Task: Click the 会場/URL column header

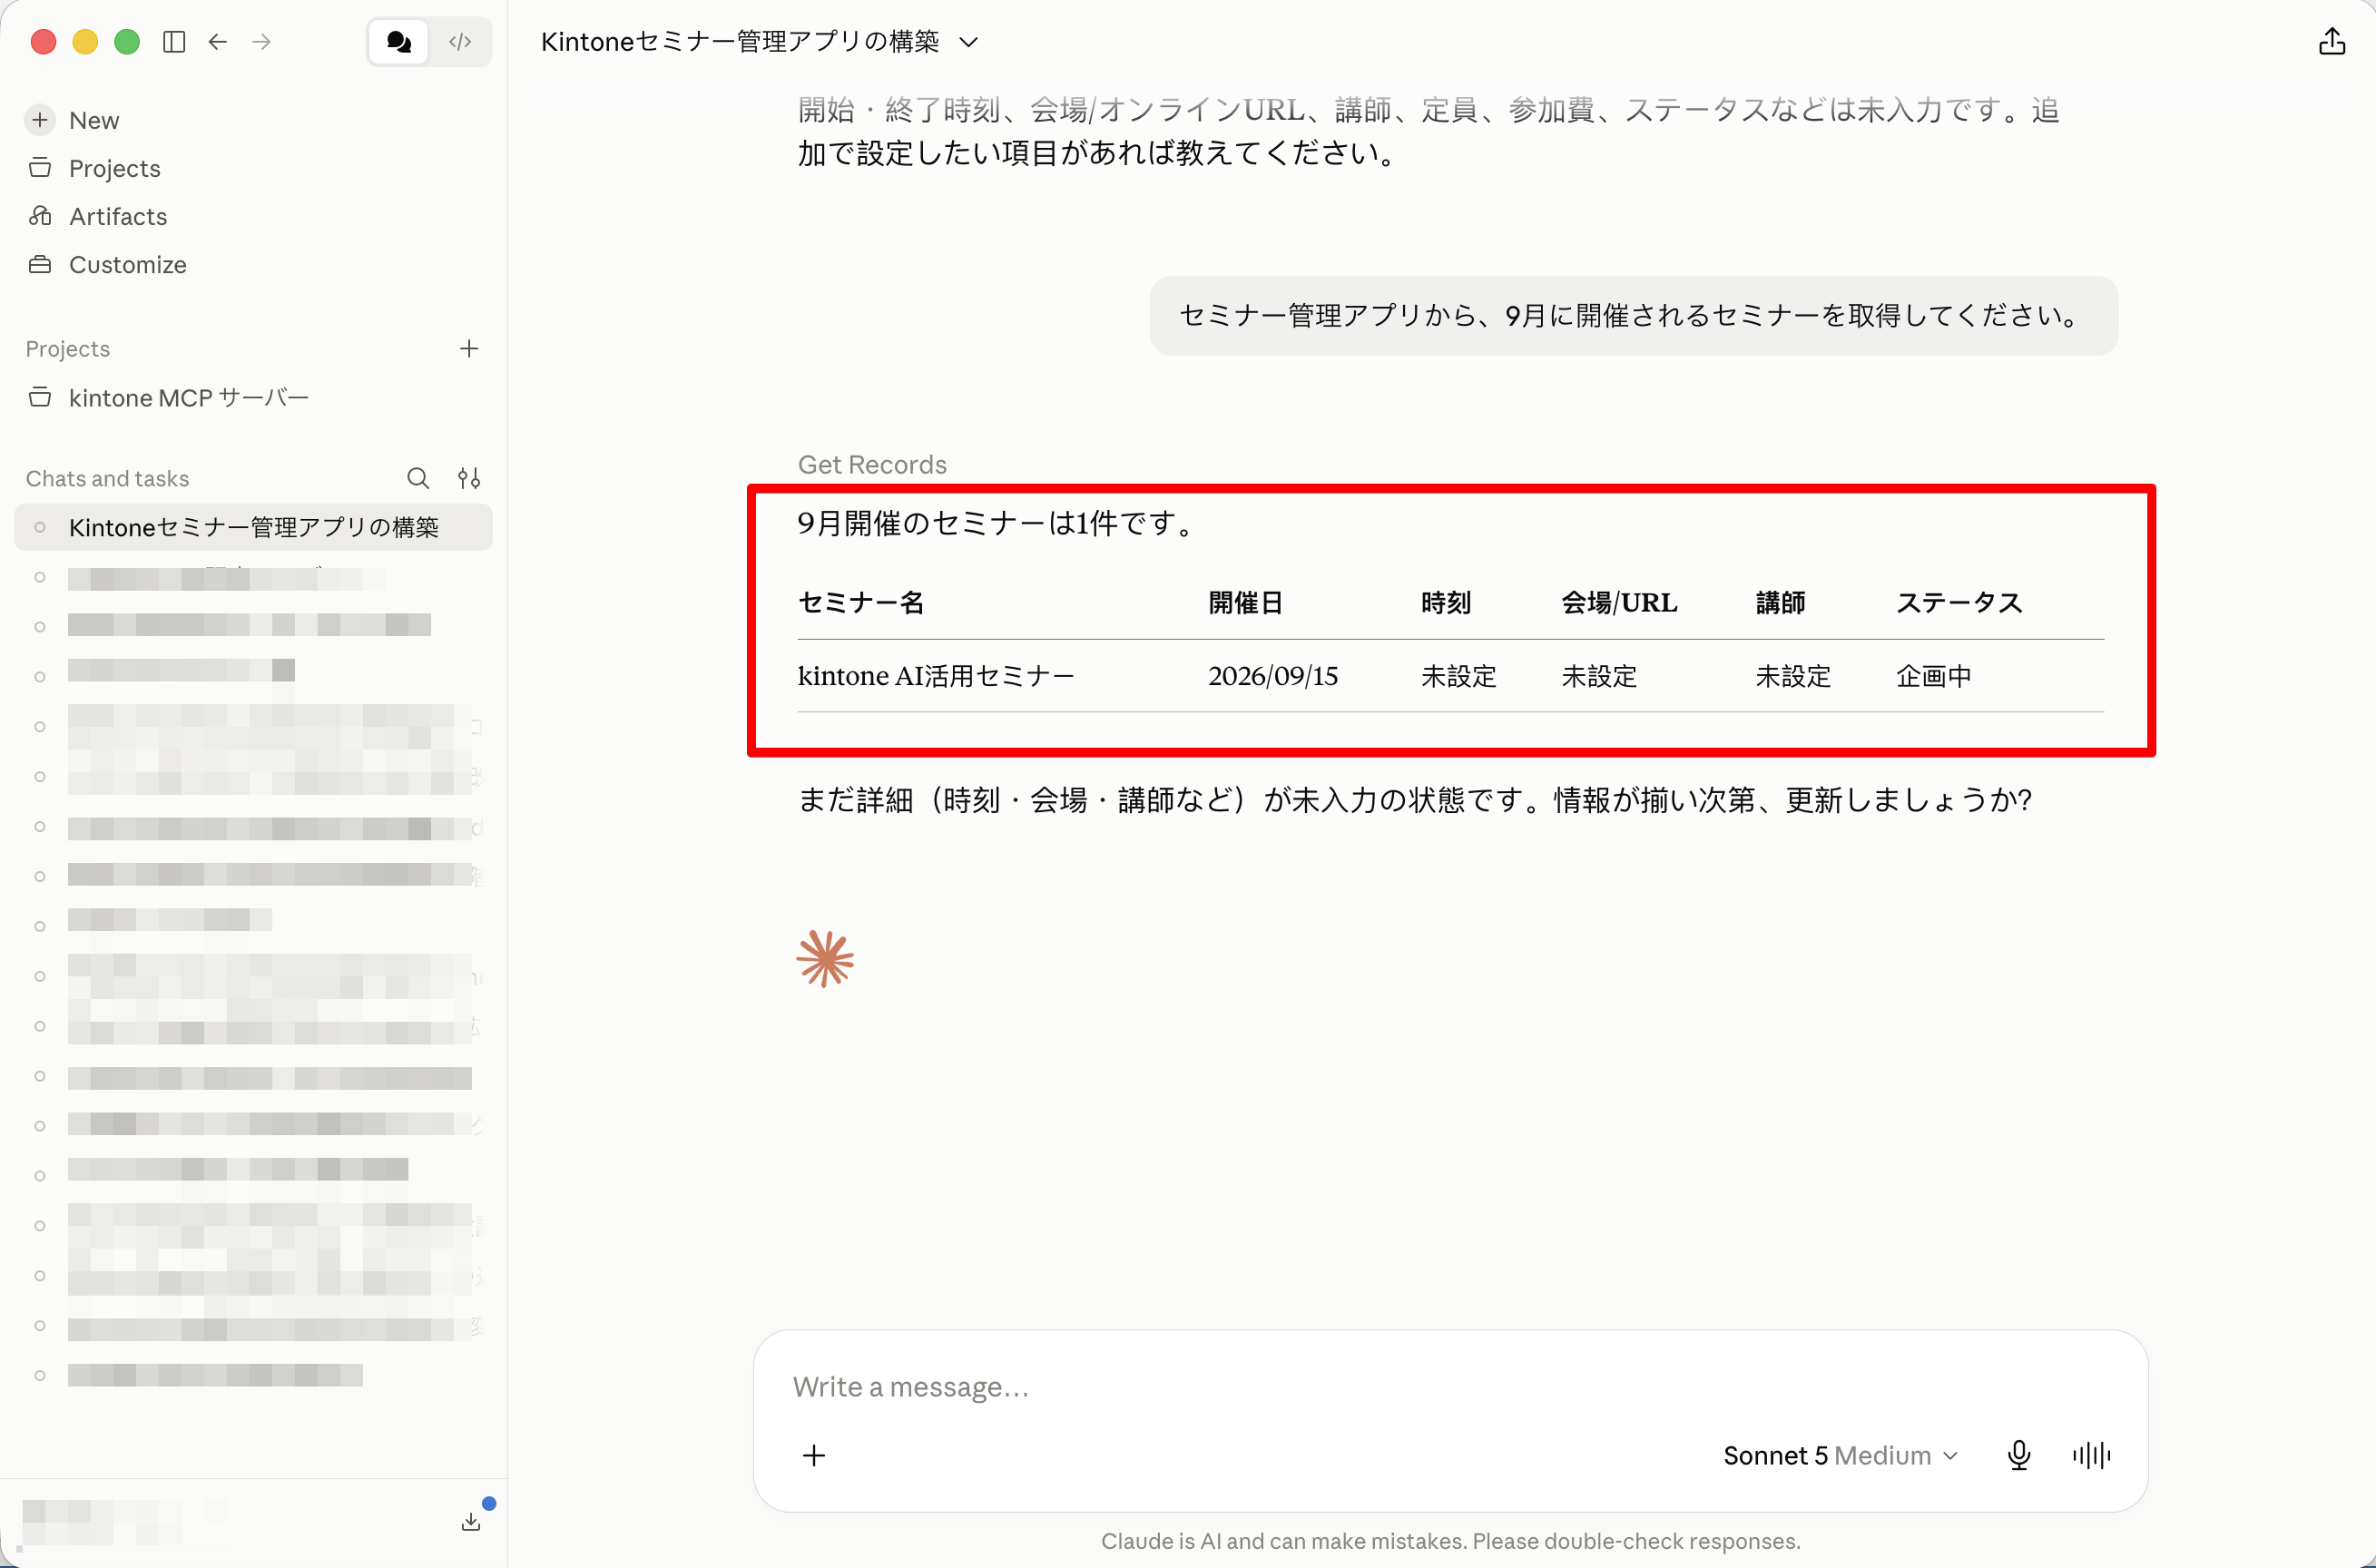Action: pyautogui.click(x=1619, y=602)
